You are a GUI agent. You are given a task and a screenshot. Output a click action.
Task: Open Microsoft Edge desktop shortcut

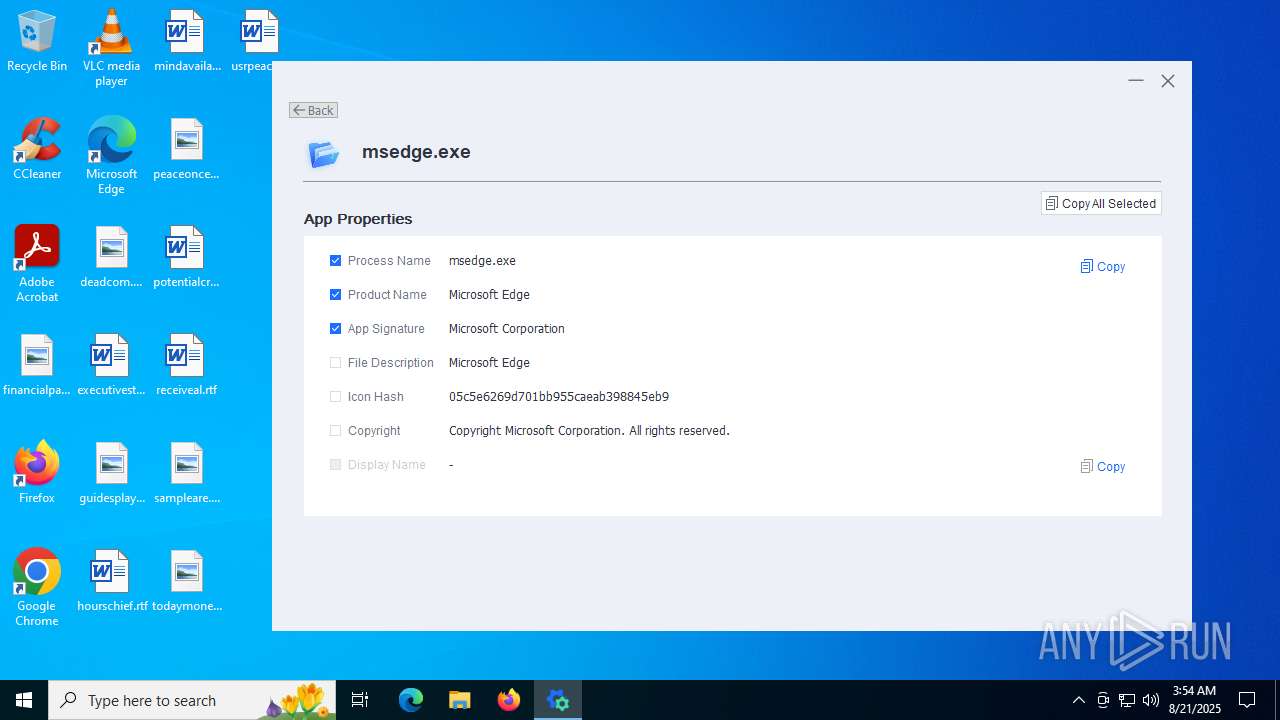(111, 156)
